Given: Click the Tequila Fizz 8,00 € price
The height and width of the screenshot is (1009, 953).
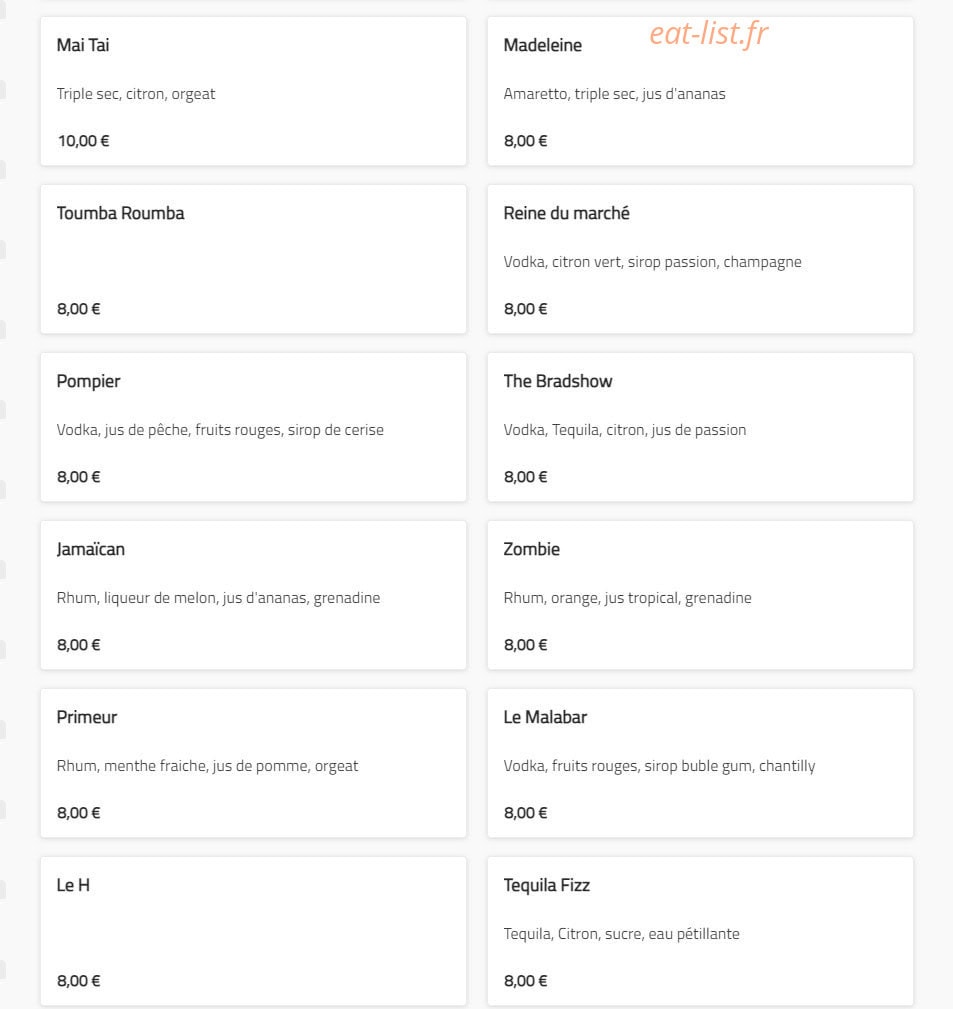Looking at the screenshot, I should pos(525,981).
